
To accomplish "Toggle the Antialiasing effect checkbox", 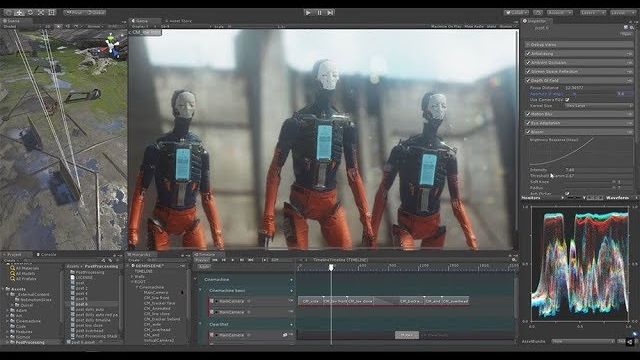I will [x=528, y=53].
